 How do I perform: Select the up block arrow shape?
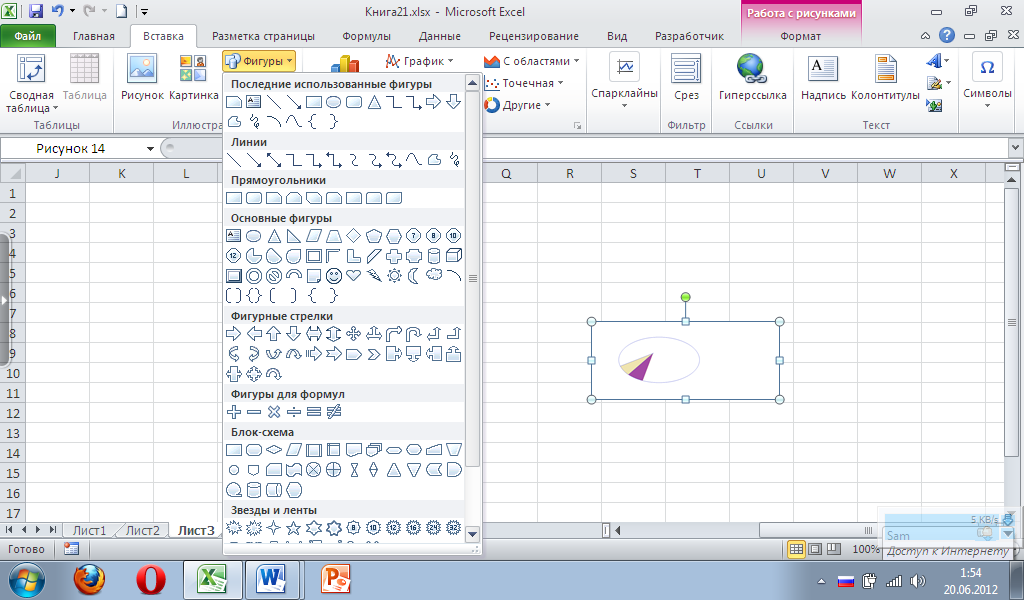(274, 334)
